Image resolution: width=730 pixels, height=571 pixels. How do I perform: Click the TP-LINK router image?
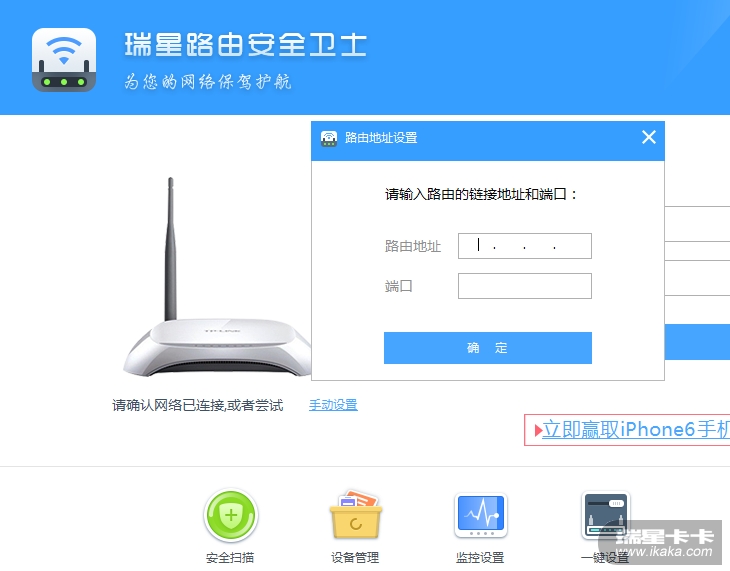coord(217,277)
